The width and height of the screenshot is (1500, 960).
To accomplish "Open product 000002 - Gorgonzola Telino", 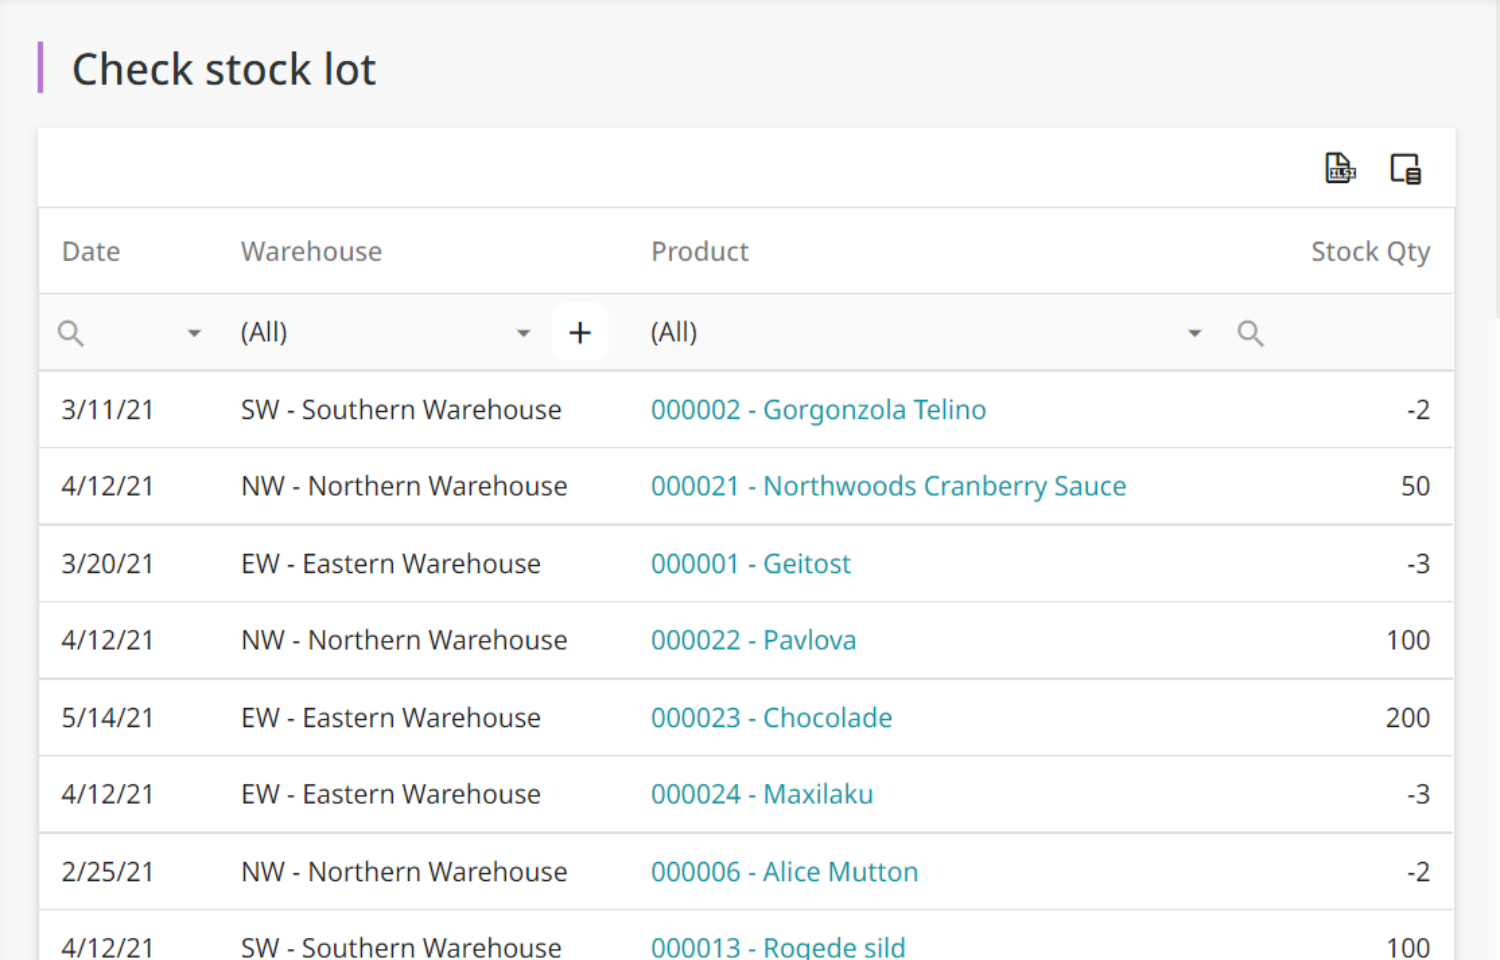I will [x=818, y=410].
